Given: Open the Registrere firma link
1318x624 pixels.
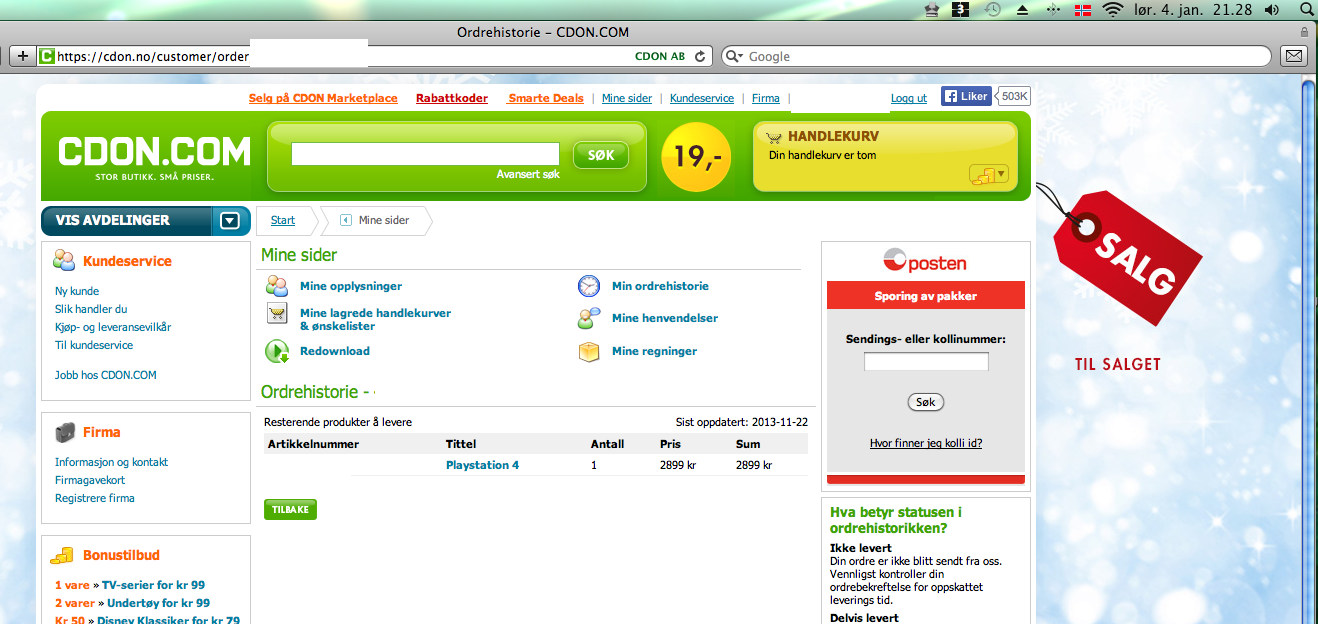Looking at the screenshot, I should (x=95, y=498).
